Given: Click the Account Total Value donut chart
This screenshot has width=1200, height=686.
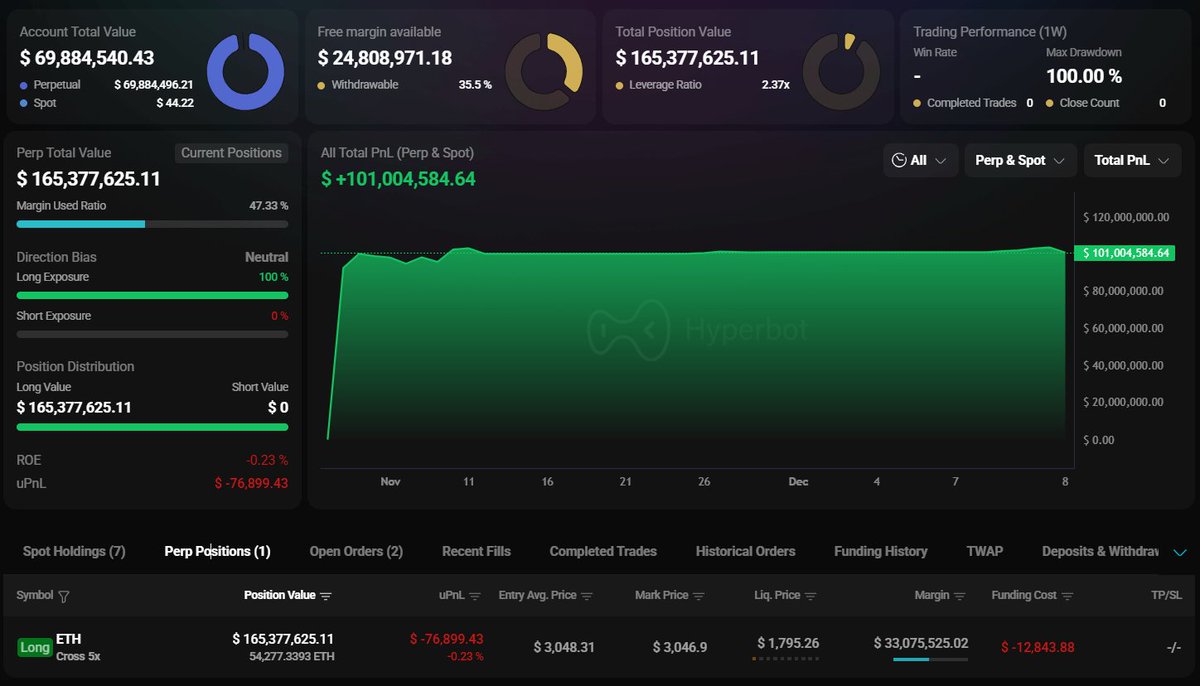Looking at the screenshot, I should click(x=245, y=71).
